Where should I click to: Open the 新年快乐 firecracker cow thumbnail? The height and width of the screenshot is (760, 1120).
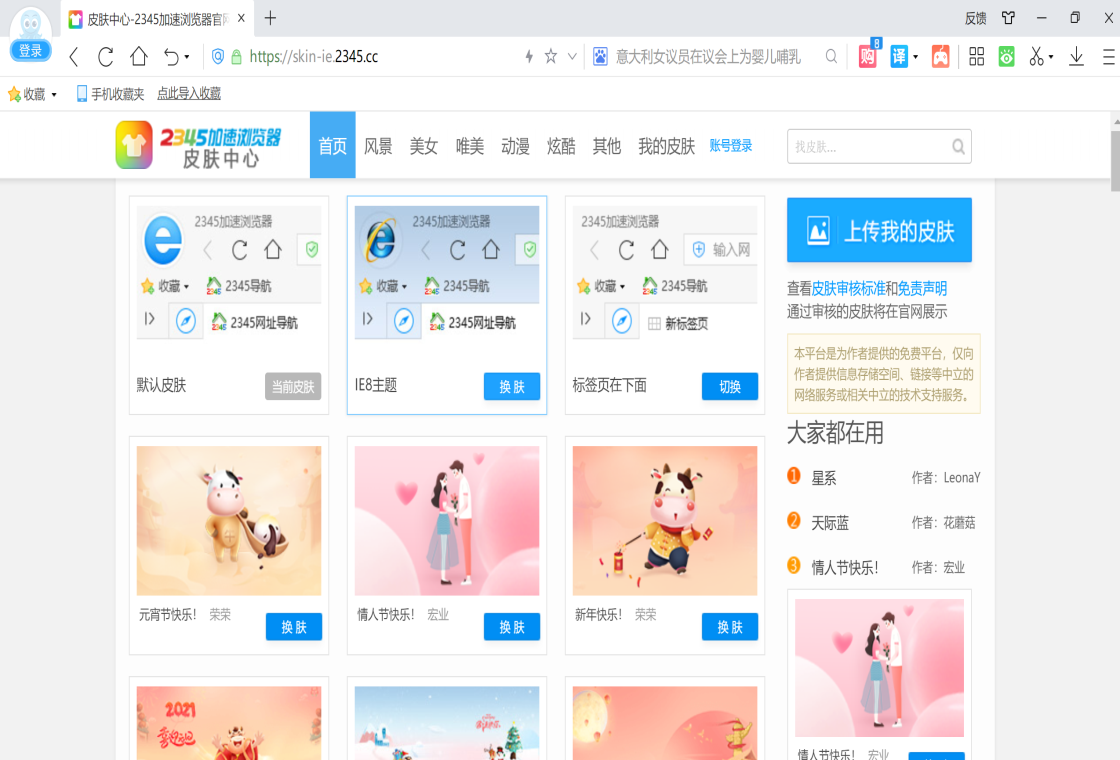point(665,521)
